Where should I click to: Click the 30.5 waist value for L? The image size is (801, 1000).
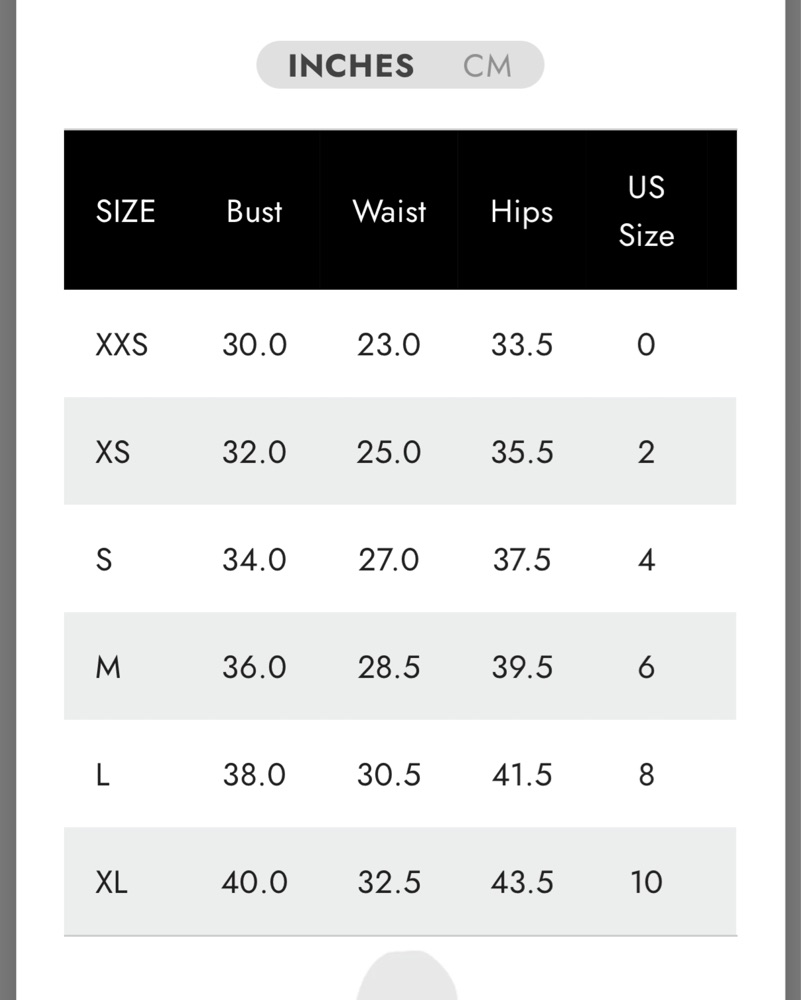click(389, 775)
